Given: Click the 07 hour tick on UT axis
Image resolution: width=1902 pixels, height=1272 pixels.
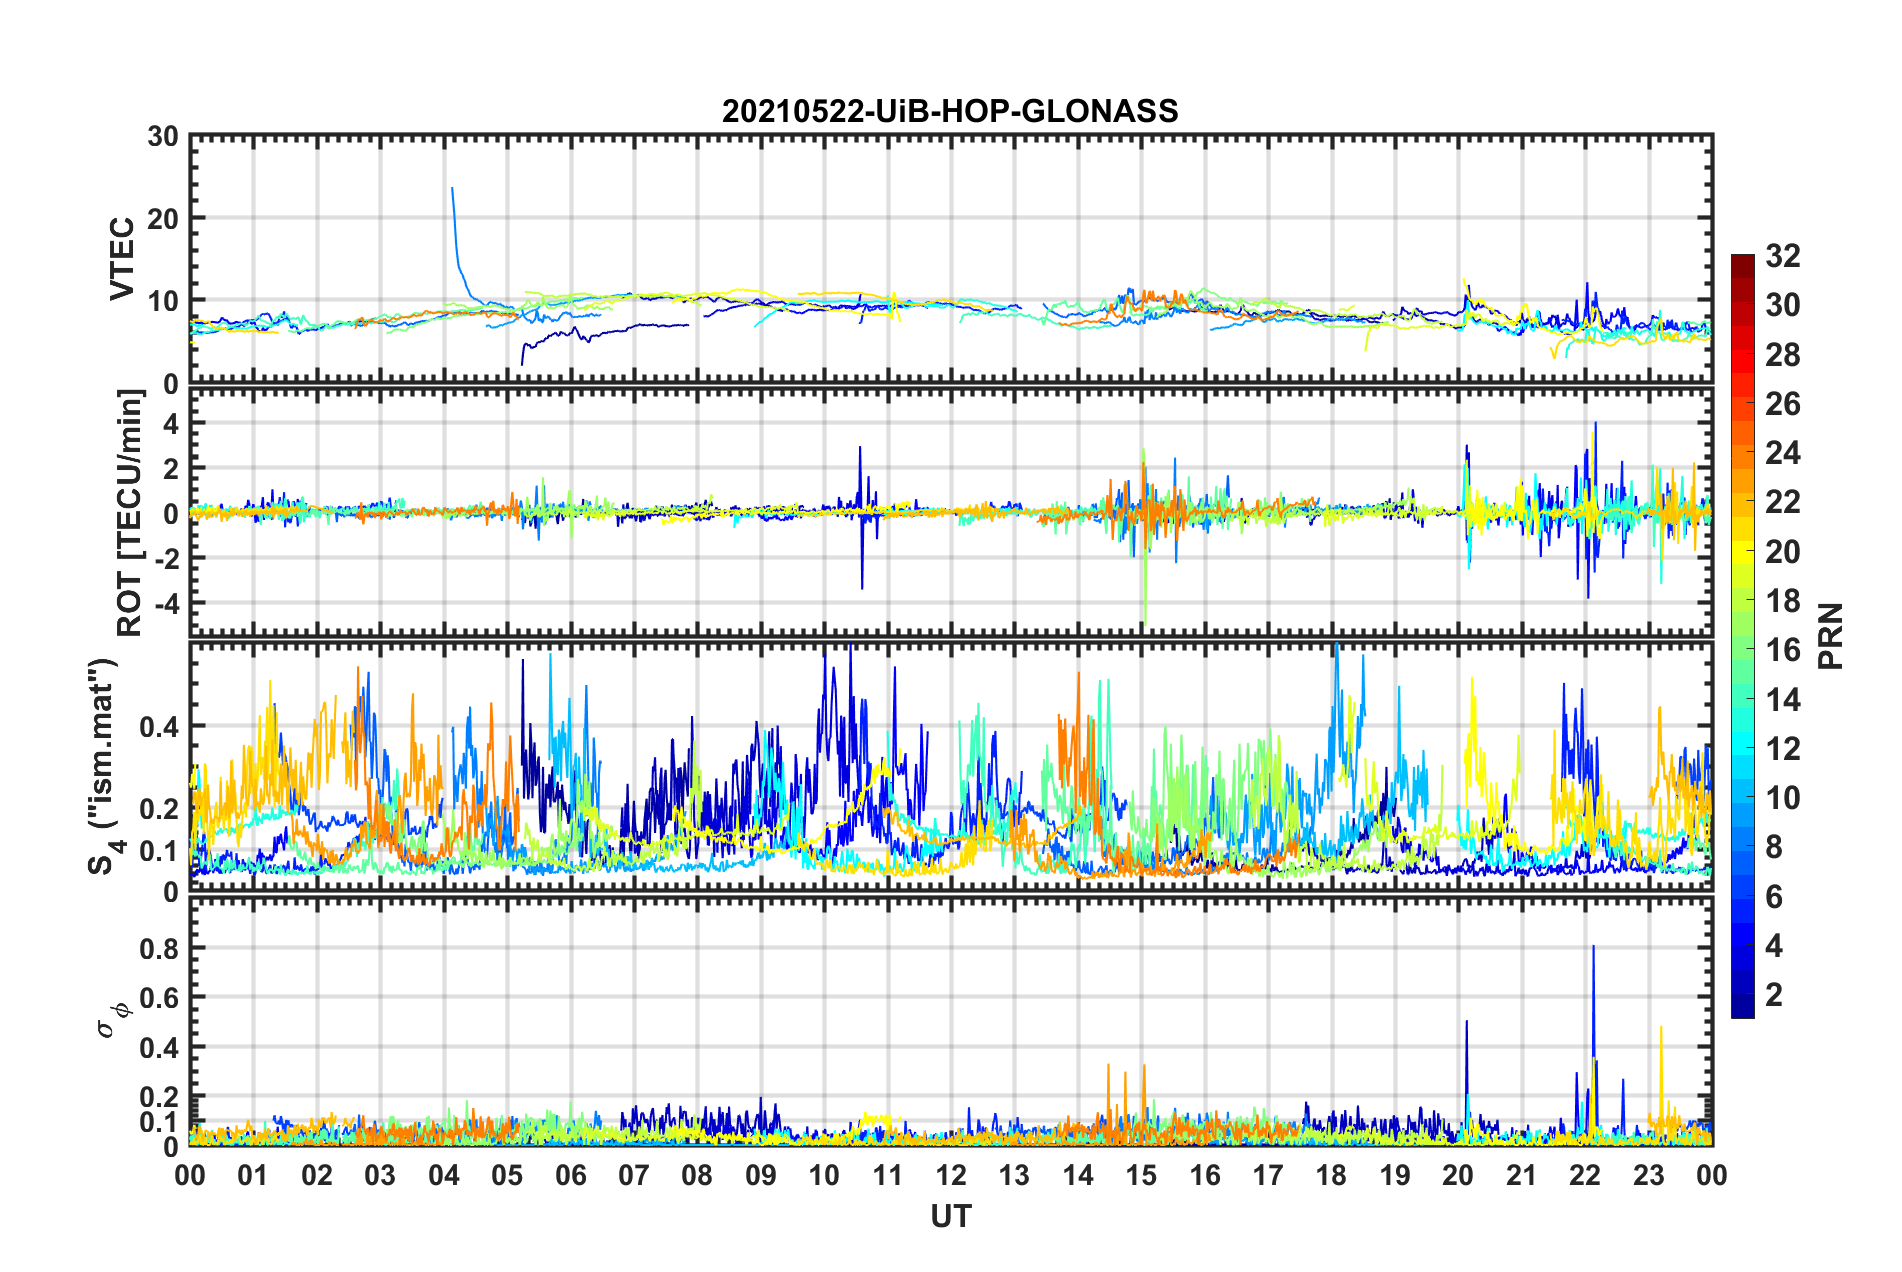Looking at the screenshot, I should coord(634,1175).
